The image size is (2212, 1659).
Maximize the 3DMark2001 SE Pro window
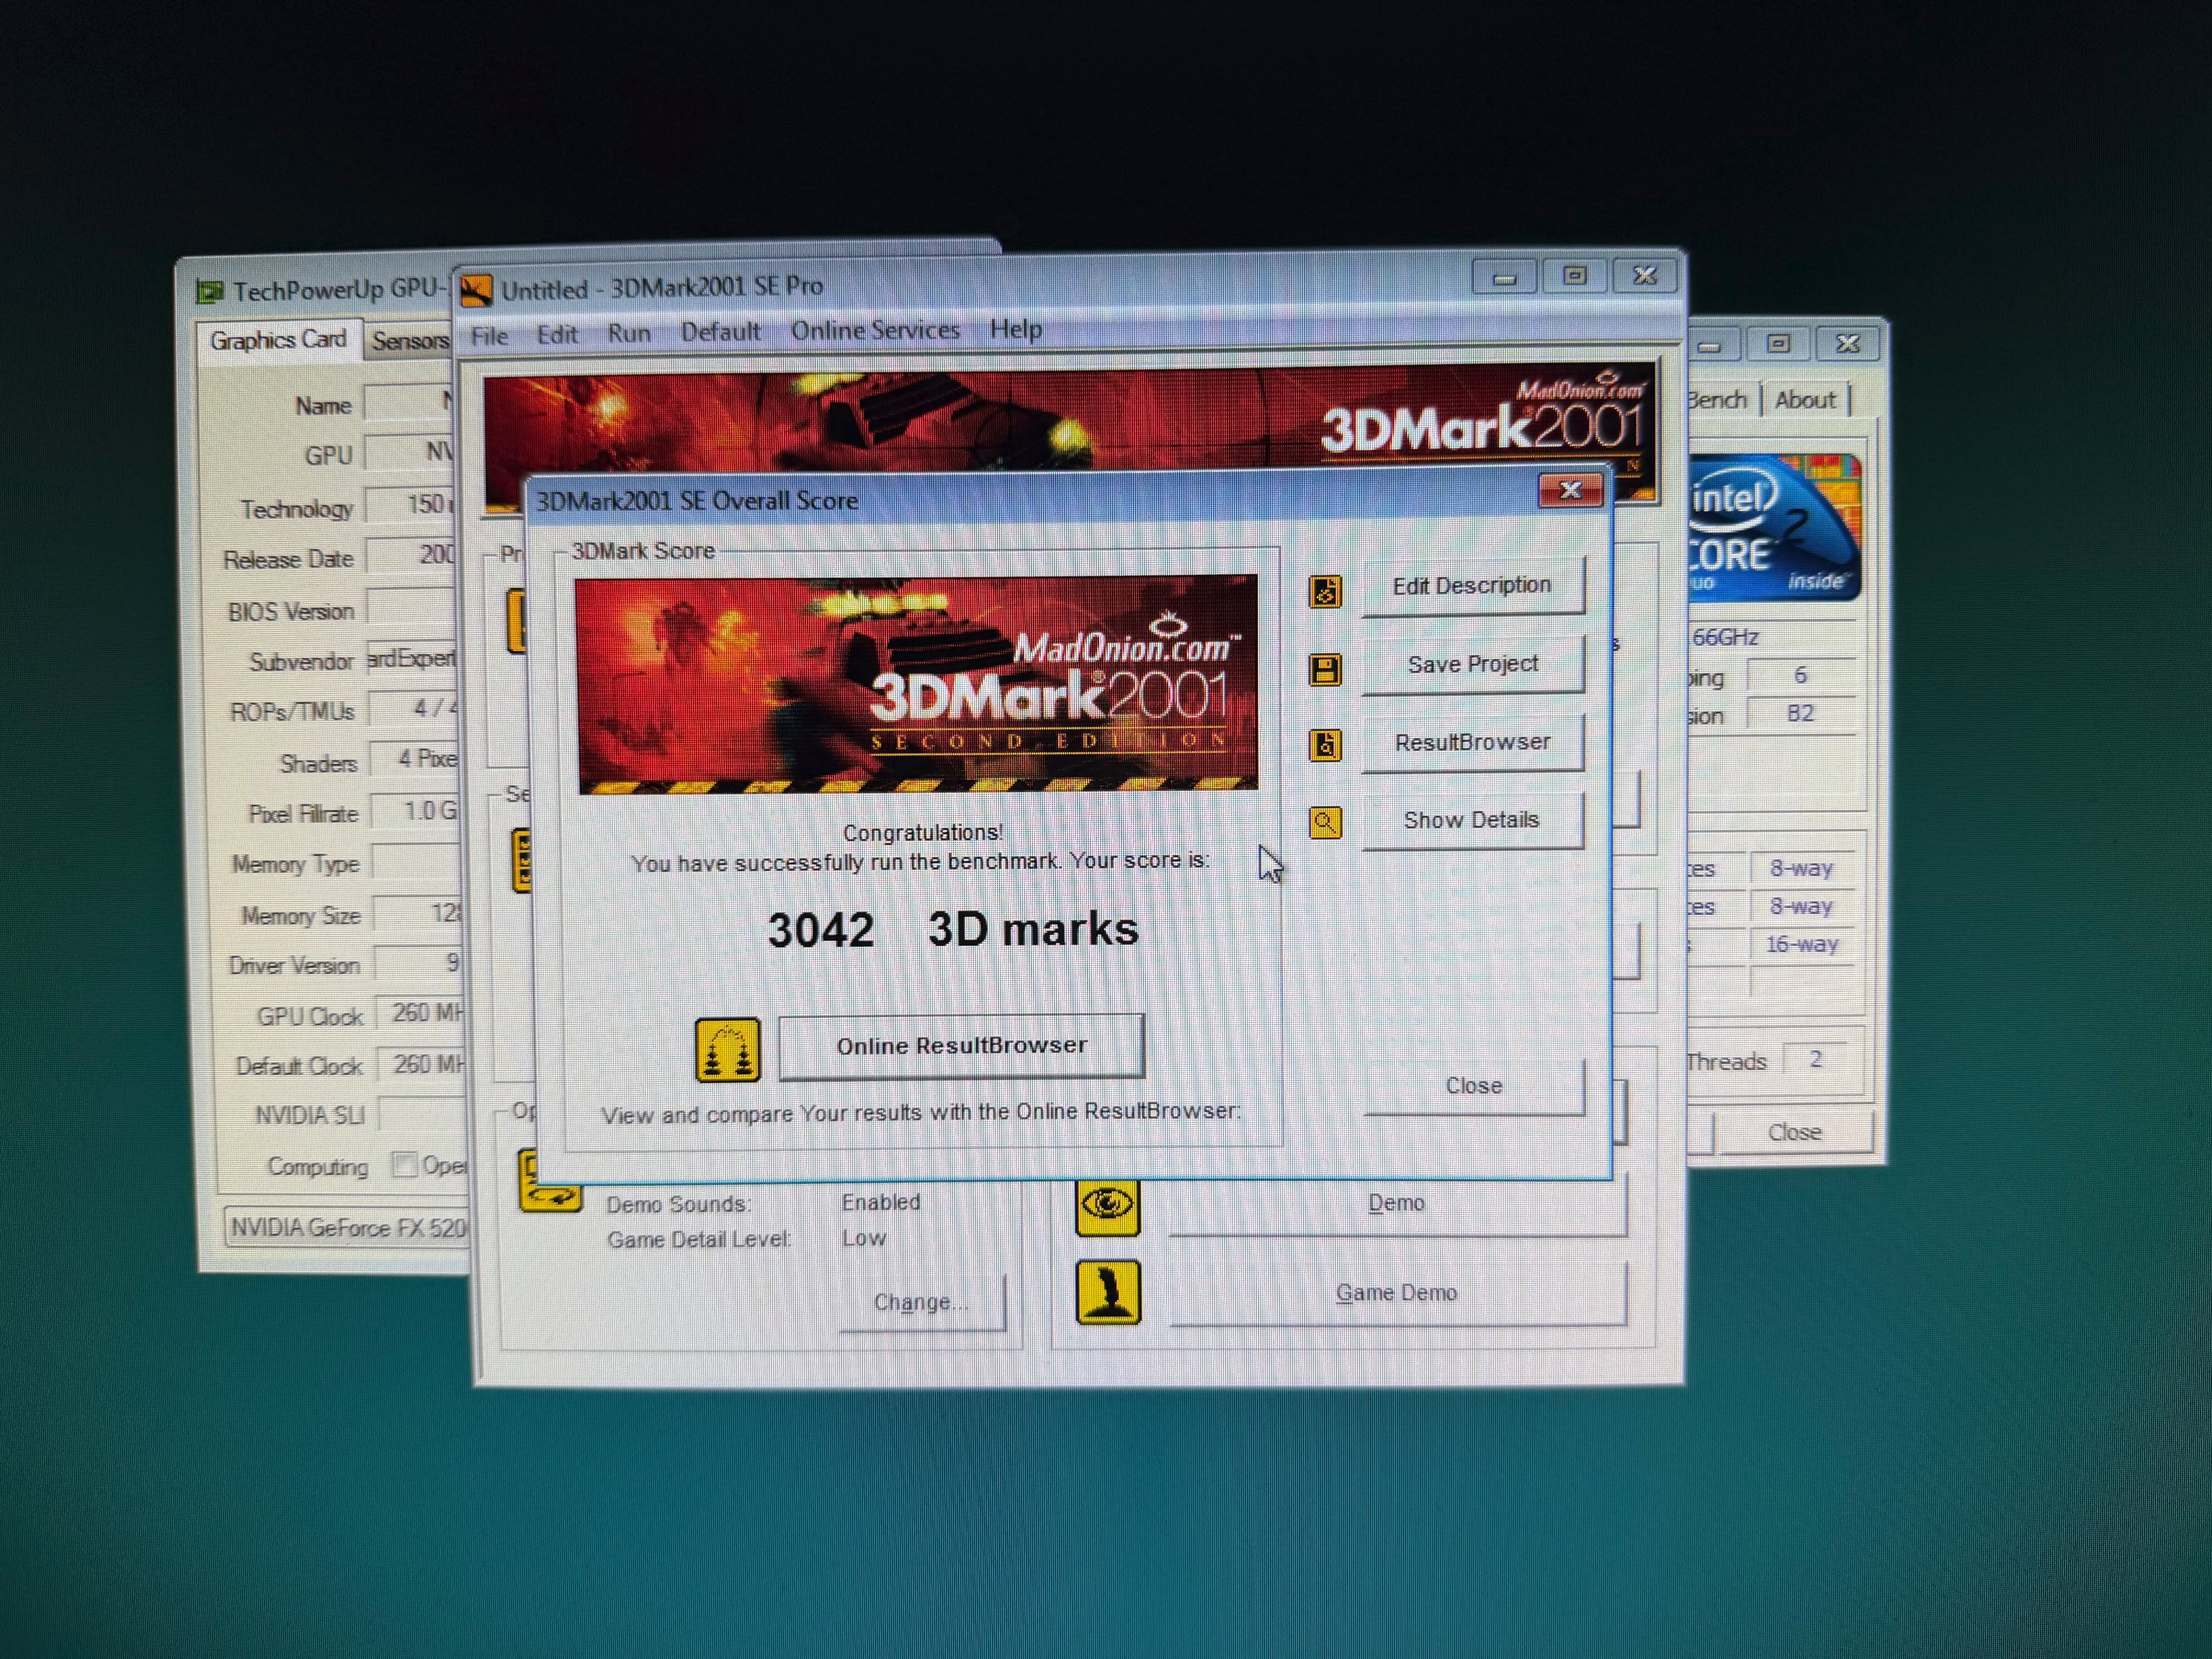1574,275
